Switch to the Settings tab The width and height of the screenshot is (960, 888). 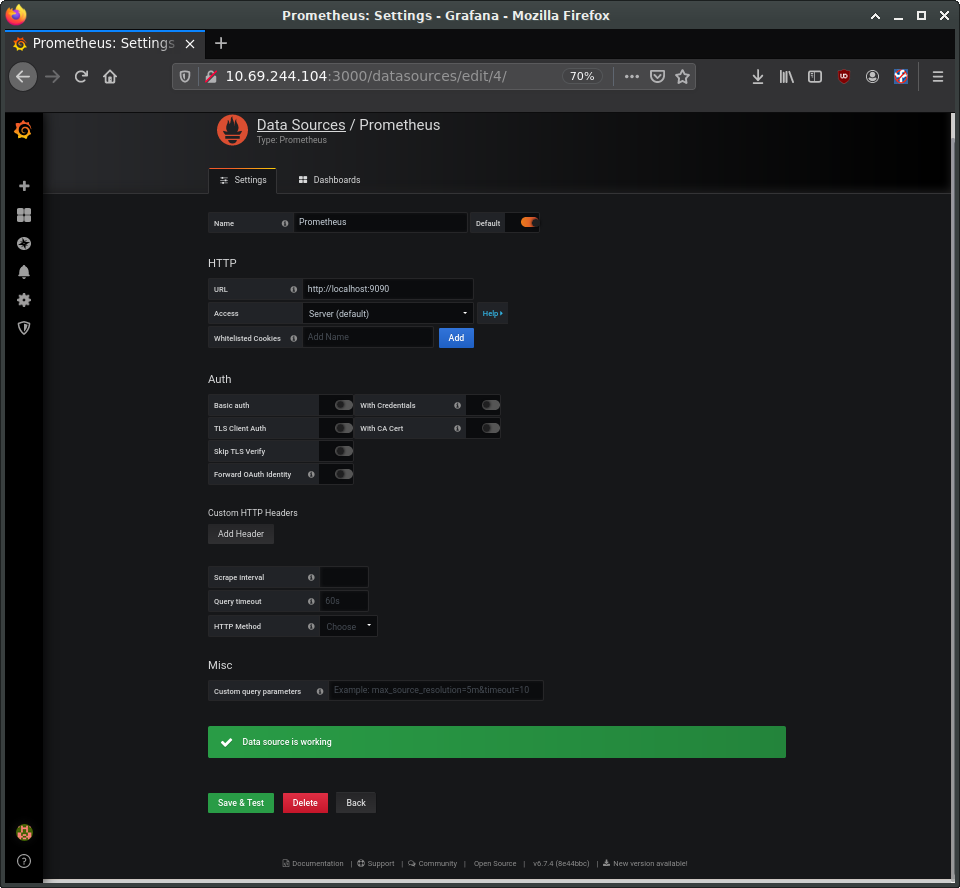click(242, 180)
